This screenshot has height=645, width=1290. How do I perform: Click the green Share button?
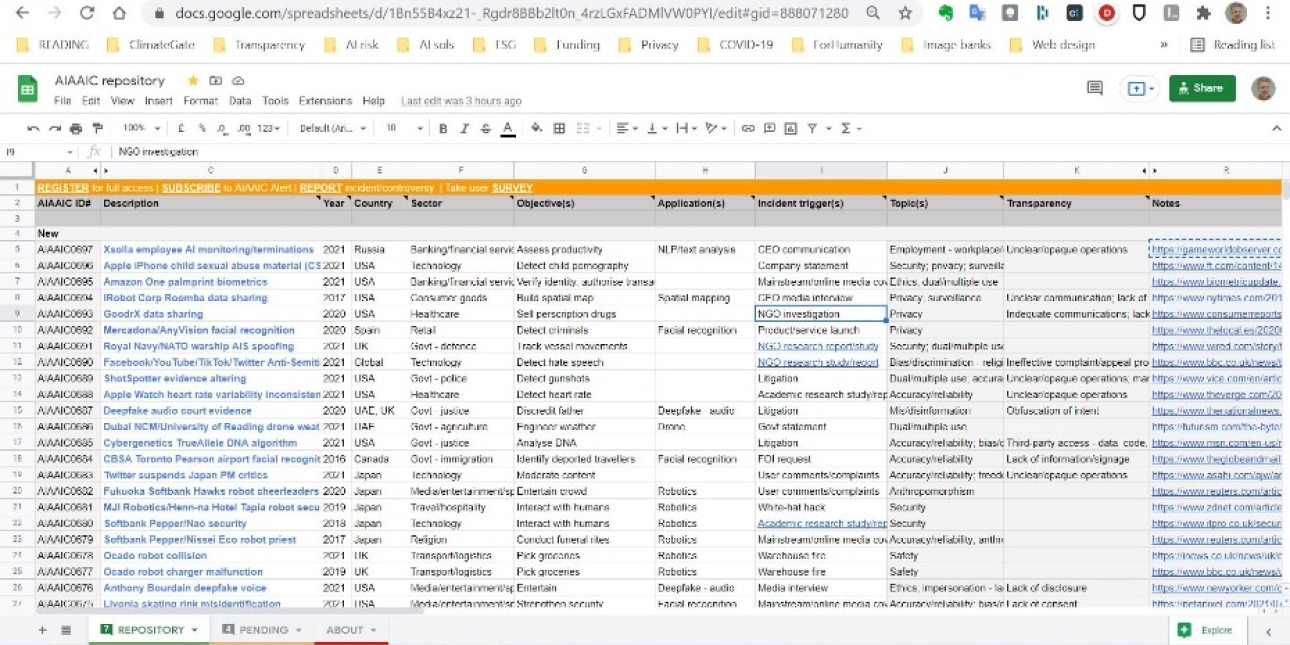coord(1201,88)
